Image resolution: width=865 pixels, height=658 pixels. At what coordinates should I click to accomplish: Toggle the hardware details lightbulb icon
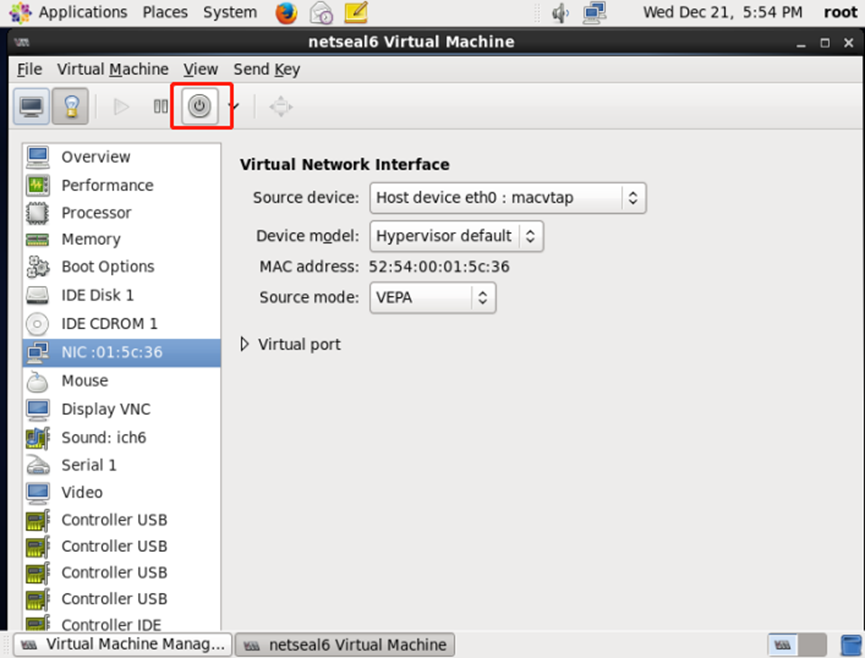[x=70, y=106]
